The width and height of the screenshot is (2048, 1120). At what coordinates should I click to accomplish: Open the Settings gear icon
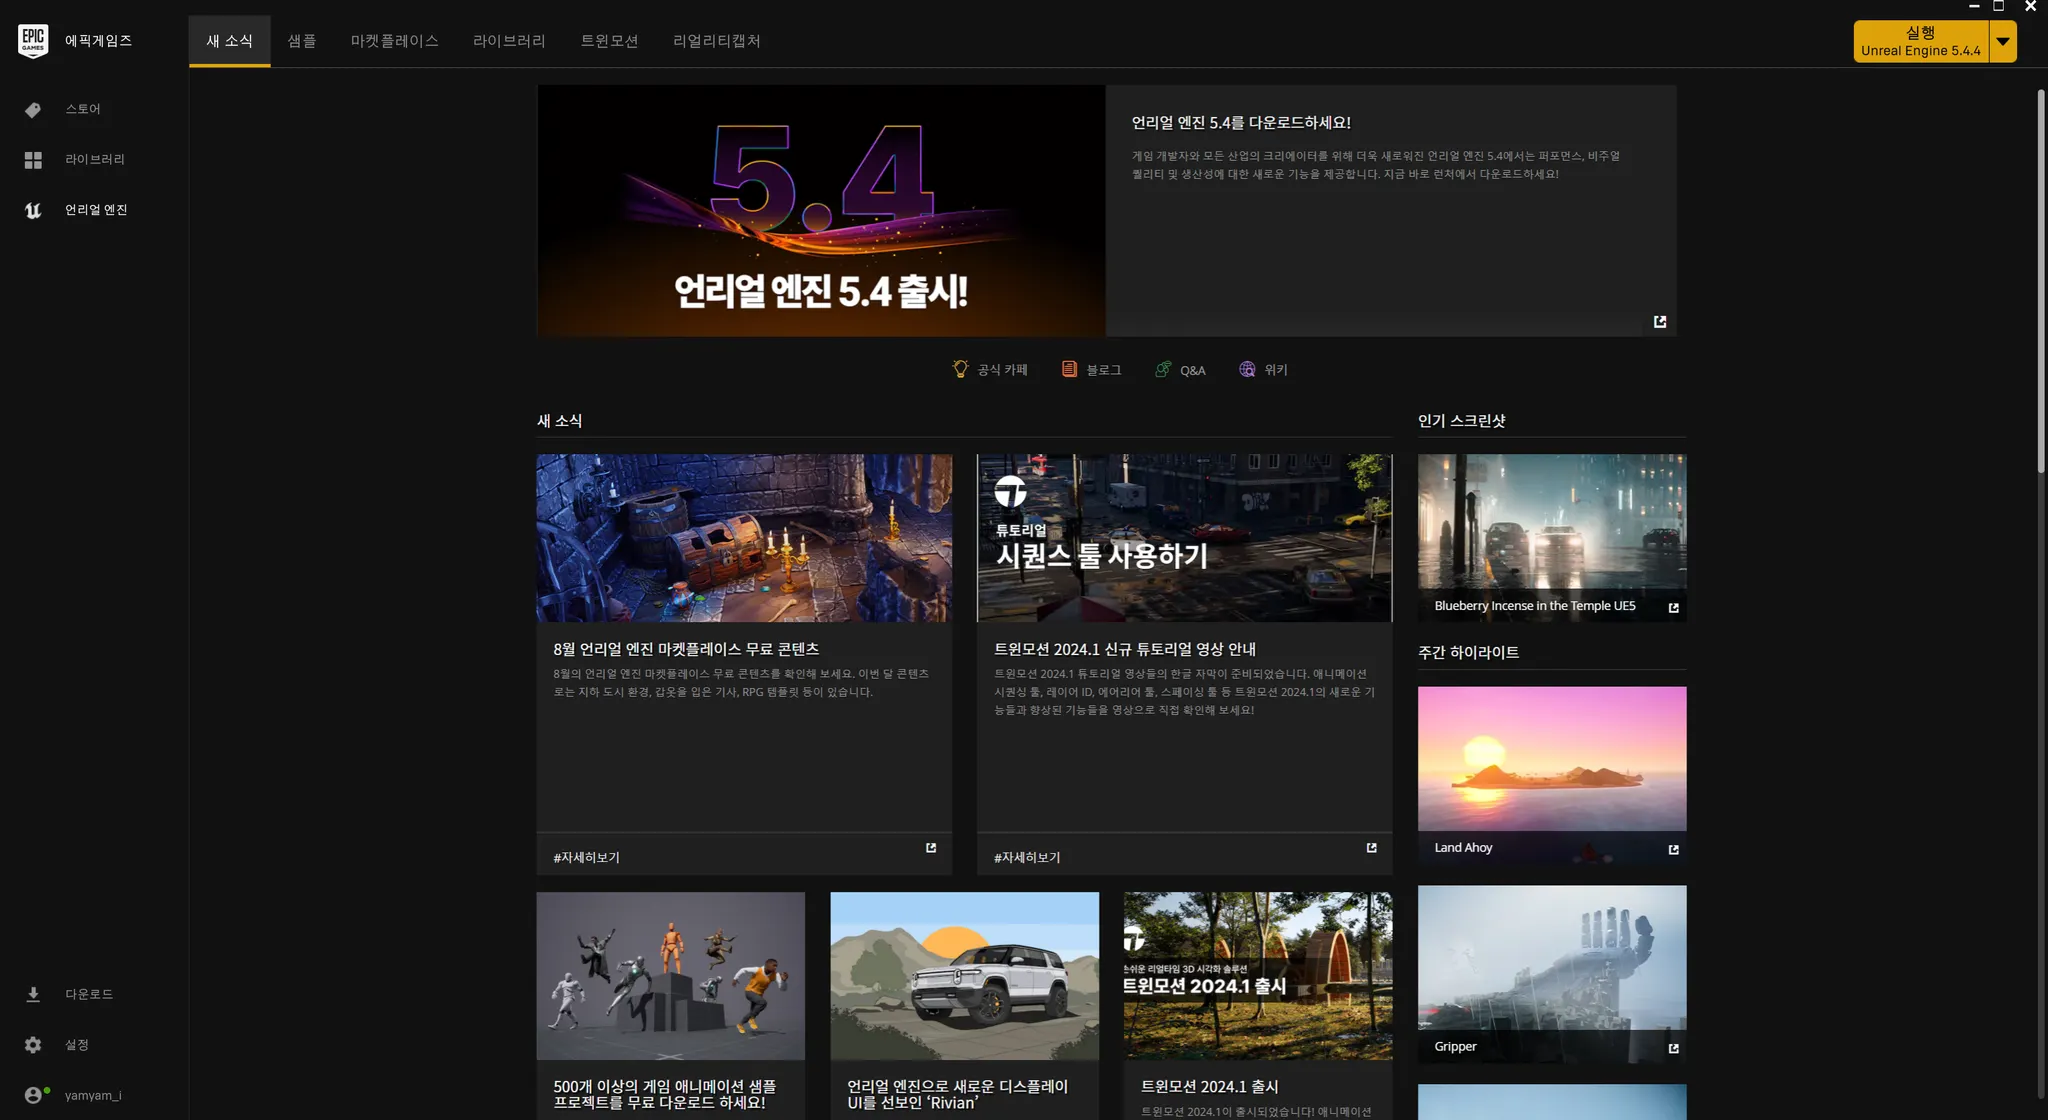(x=33, y=1045)
